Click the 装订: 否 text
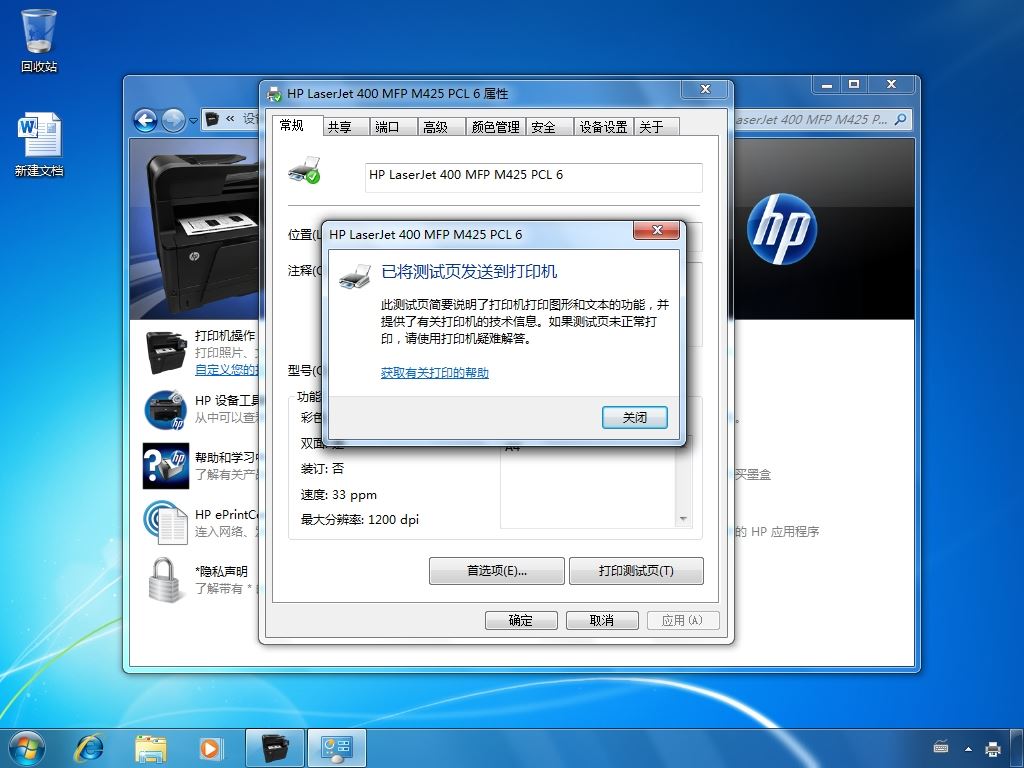The width and height of the screenshot is (1024, 768). [322, 469]
